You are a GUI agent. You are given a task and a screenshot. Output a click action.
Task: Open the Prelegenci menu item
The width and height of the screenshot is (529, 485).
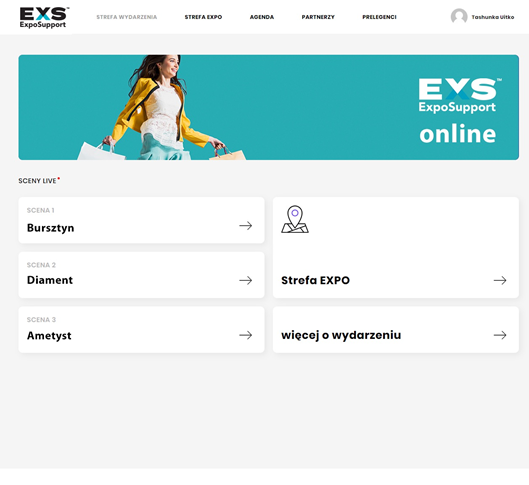379,17
